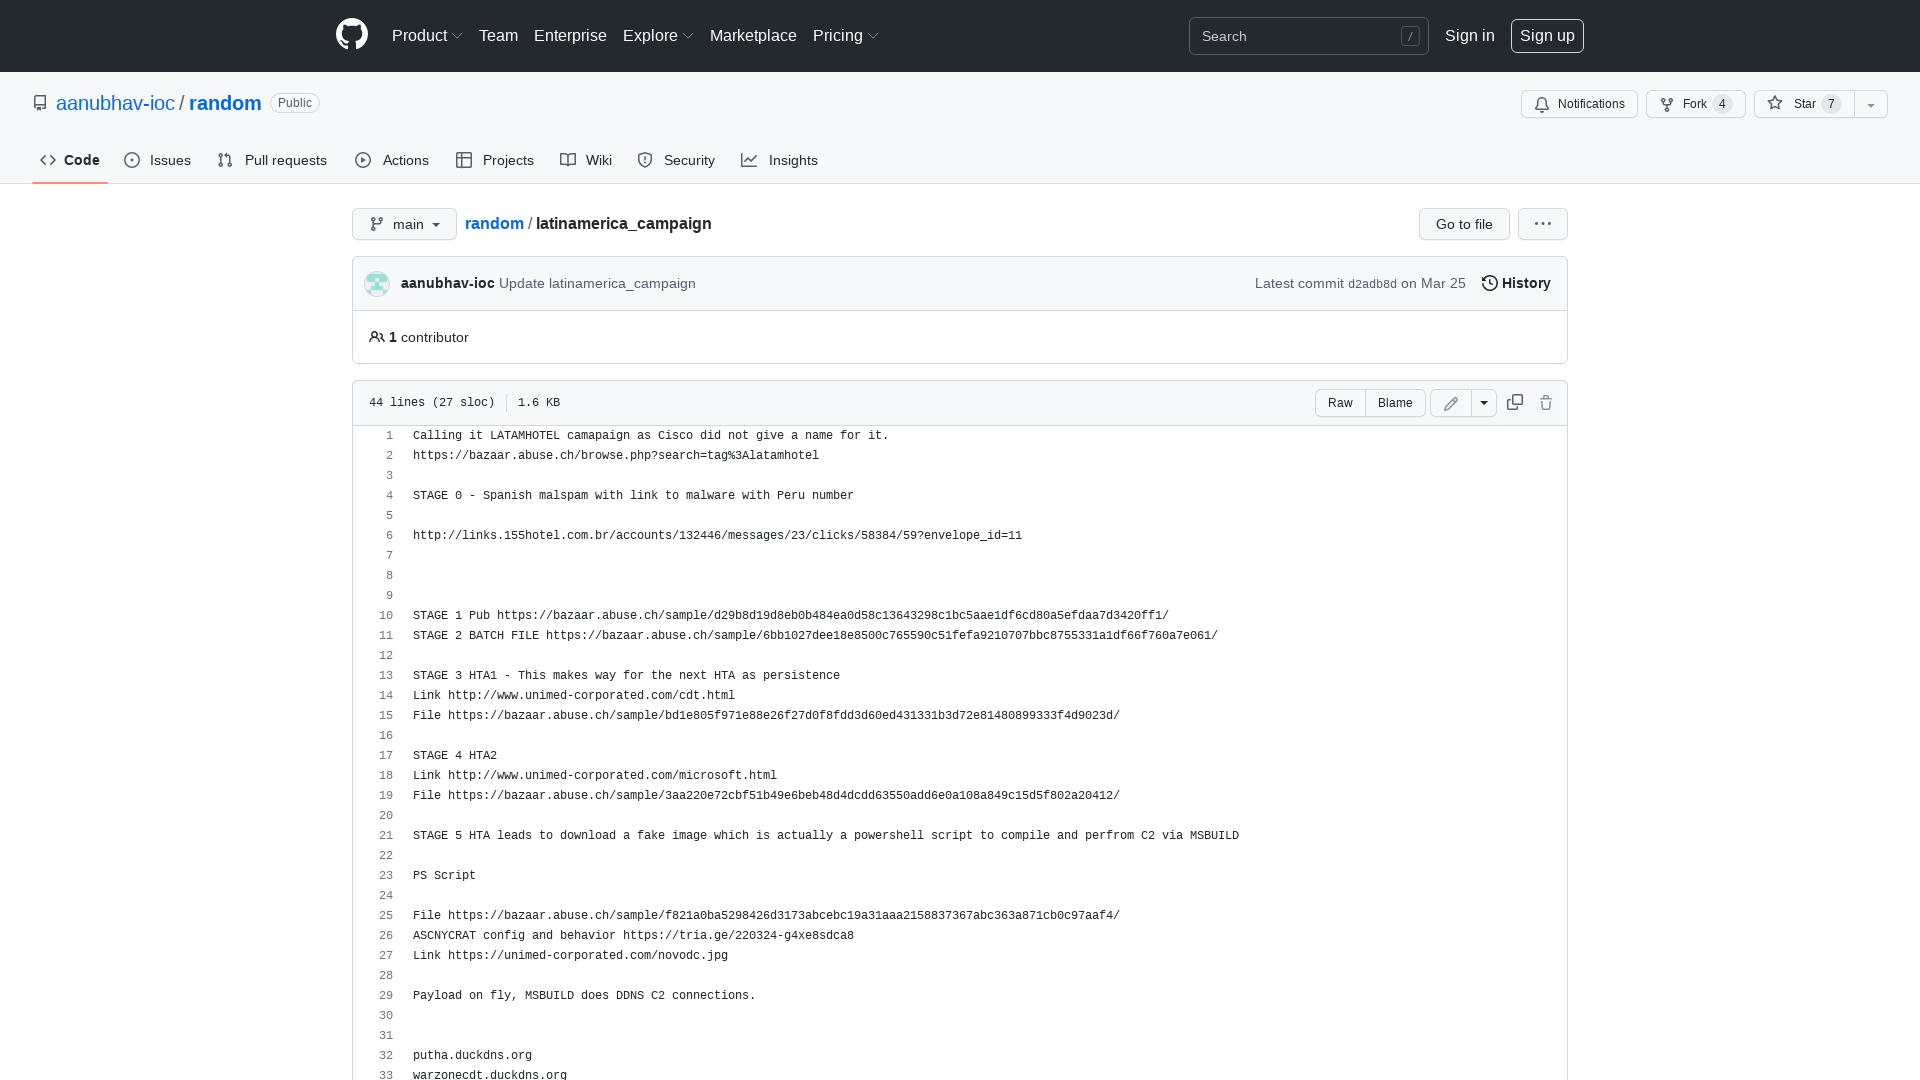Screen dimensions: 1920x1080
Task: Open more options ellipsis button
Action: 1543,224
